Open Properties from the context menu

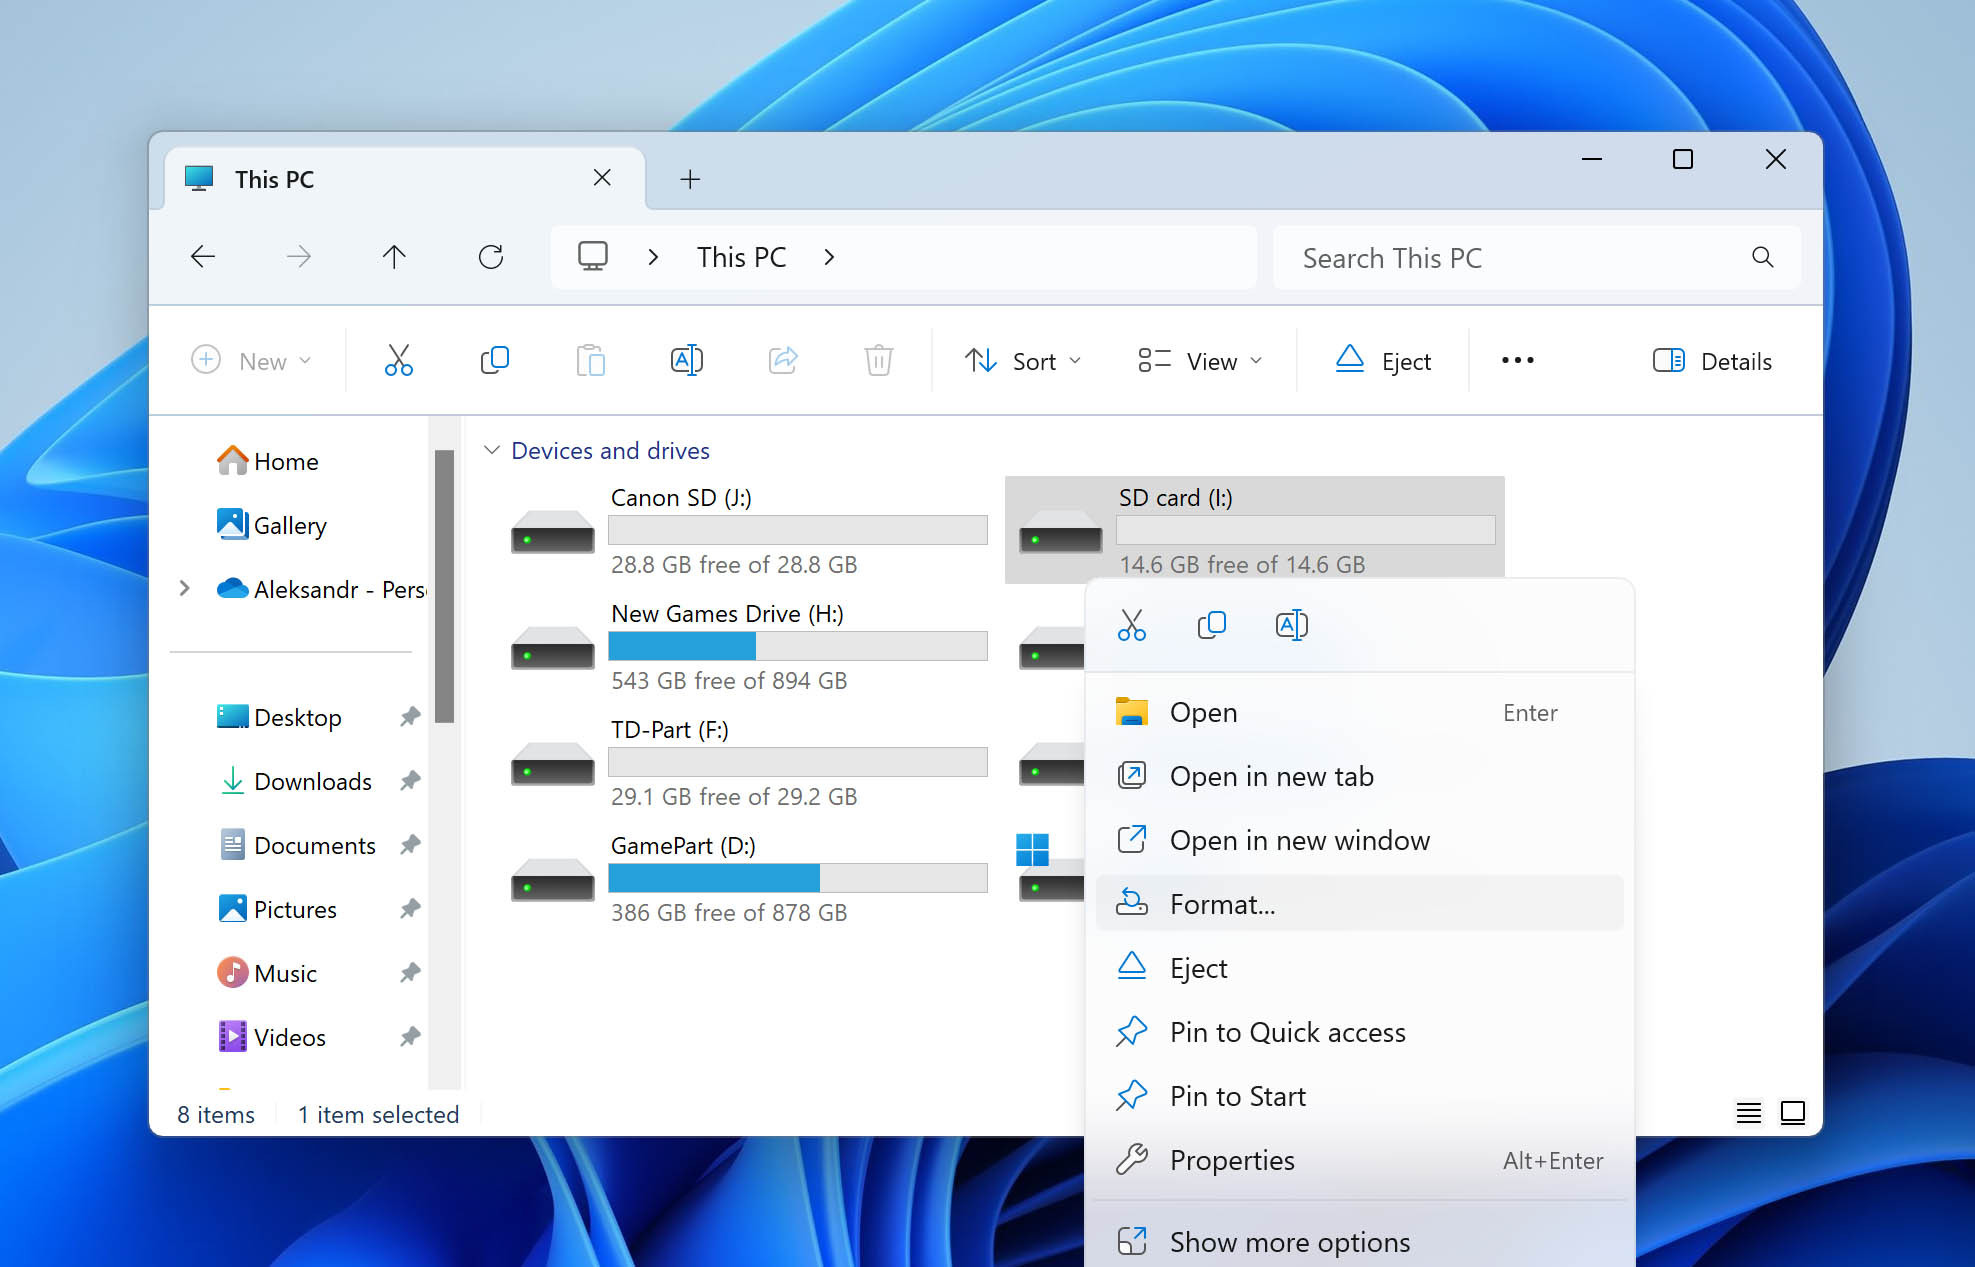point(1359,1160)
